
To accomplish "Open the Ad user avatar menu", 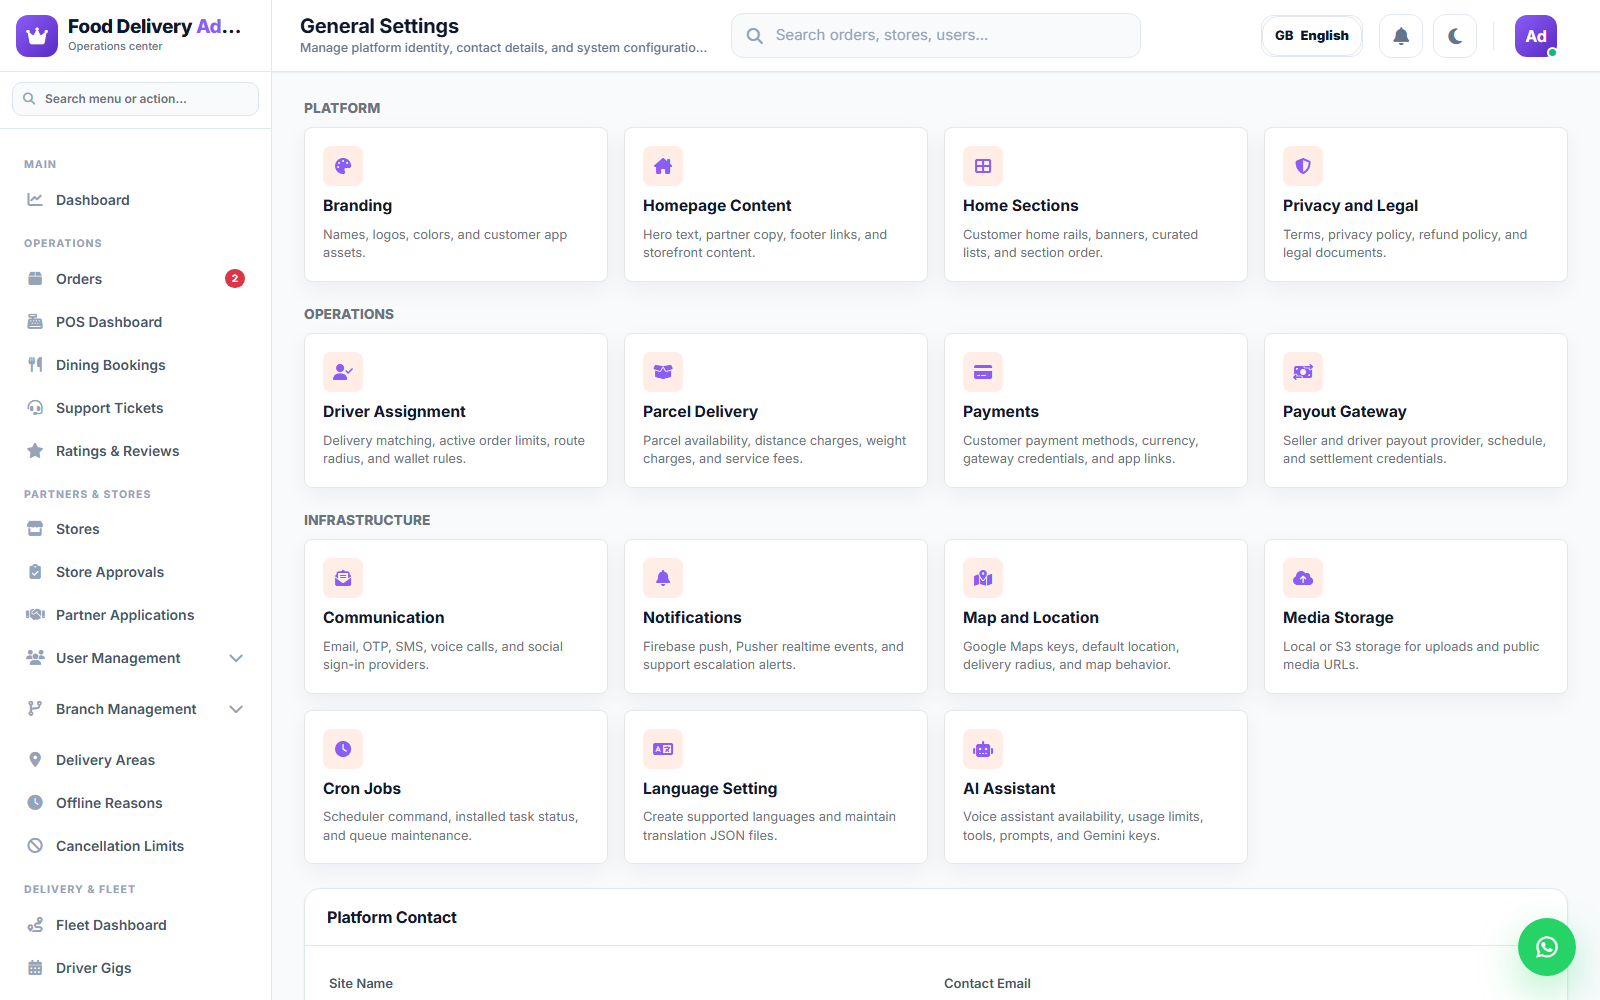I will (x=1536, y=36).
